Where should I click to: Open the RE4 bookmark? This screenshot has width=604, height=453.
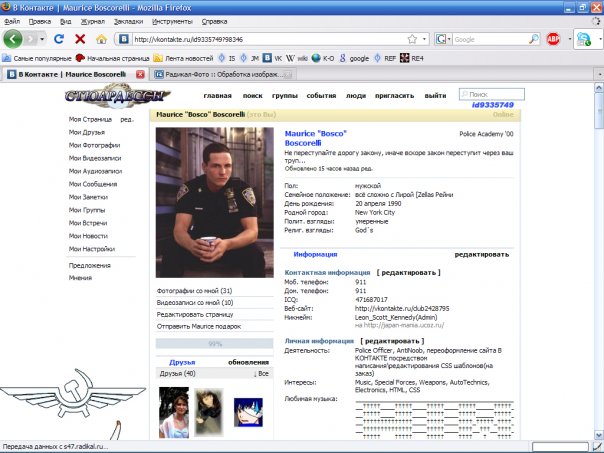pyautogui.click(x=412, y=58)
